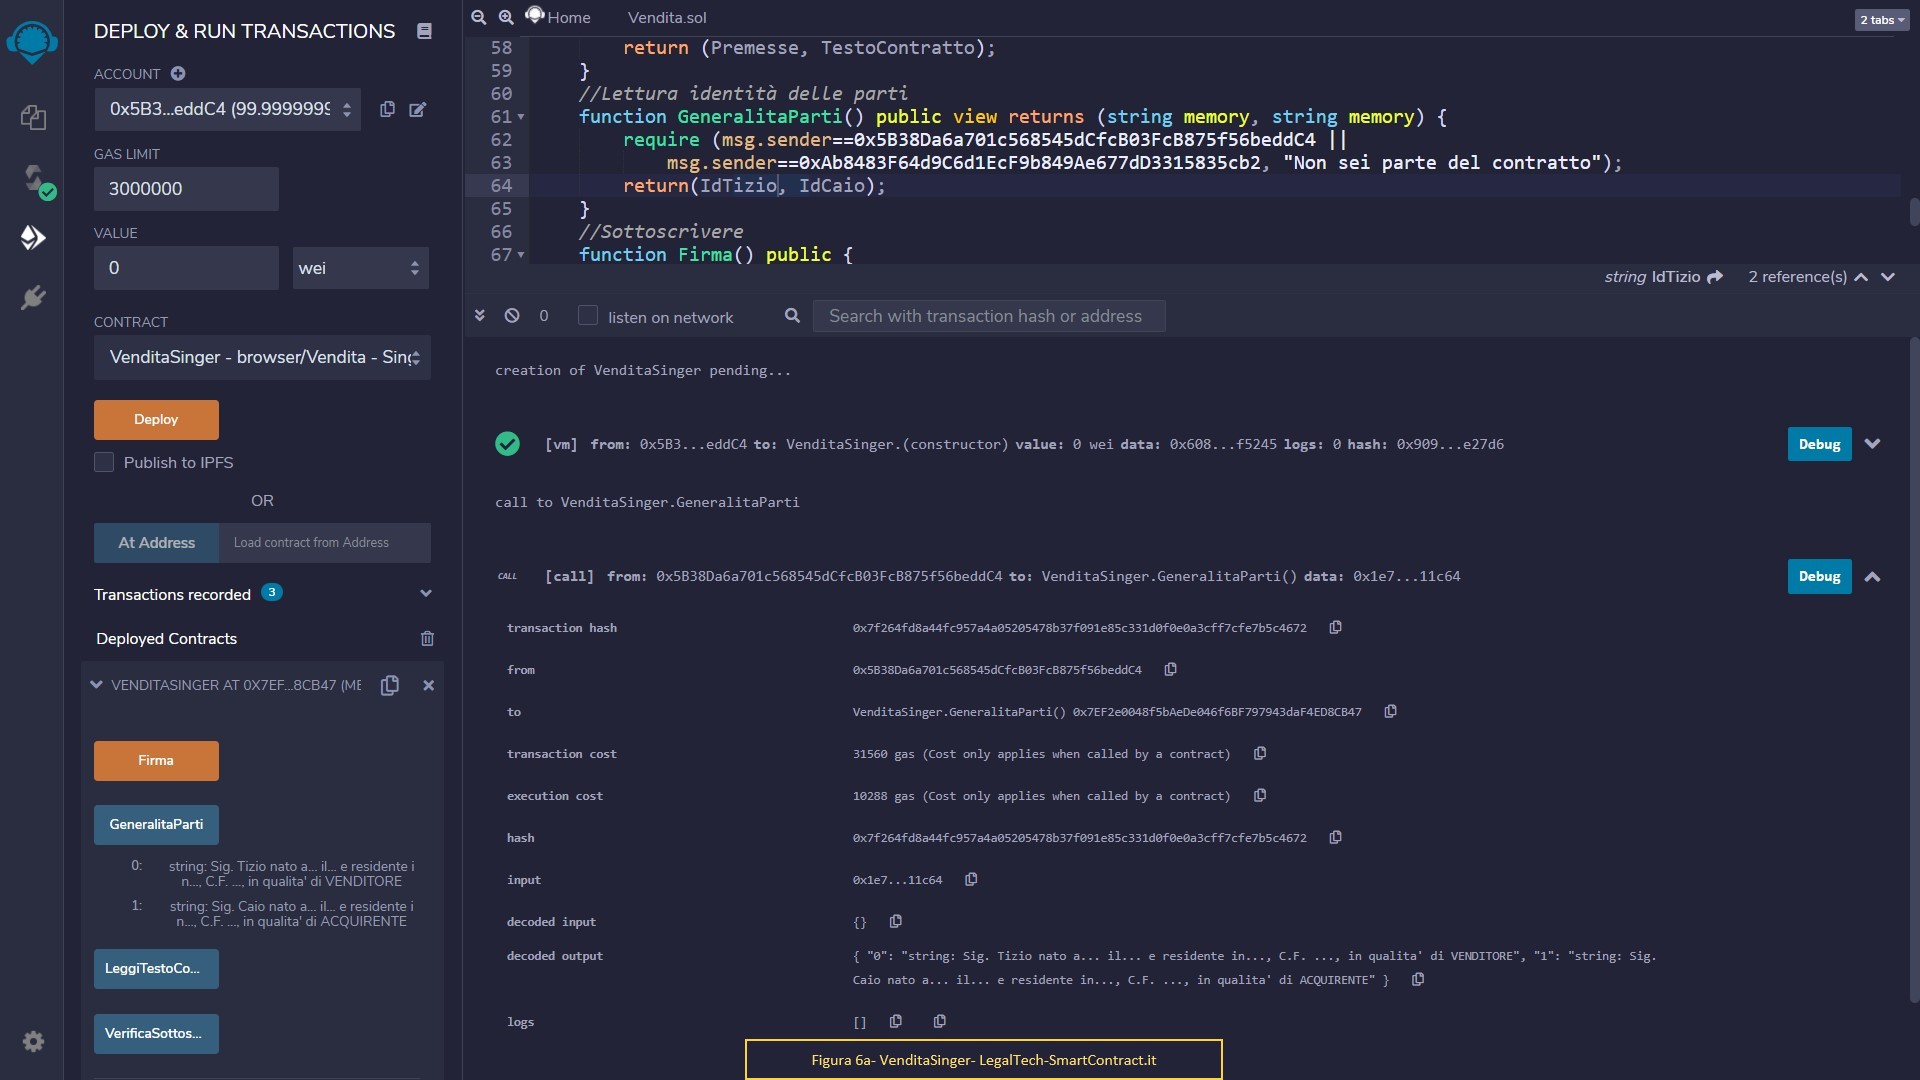The width and height of the screenshot is (1920, 1080).
Task: Click the Transactions recorded count badge
Action: click(271, 592)
